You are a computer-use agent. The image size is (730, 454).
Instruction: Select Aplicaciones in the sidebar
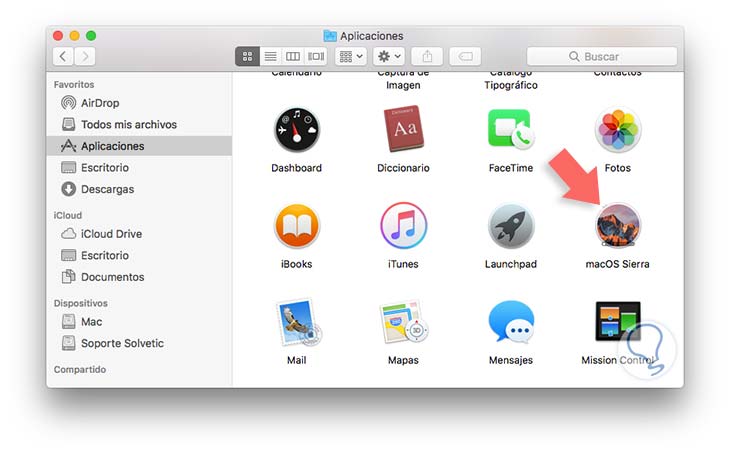tap(139, 146)
